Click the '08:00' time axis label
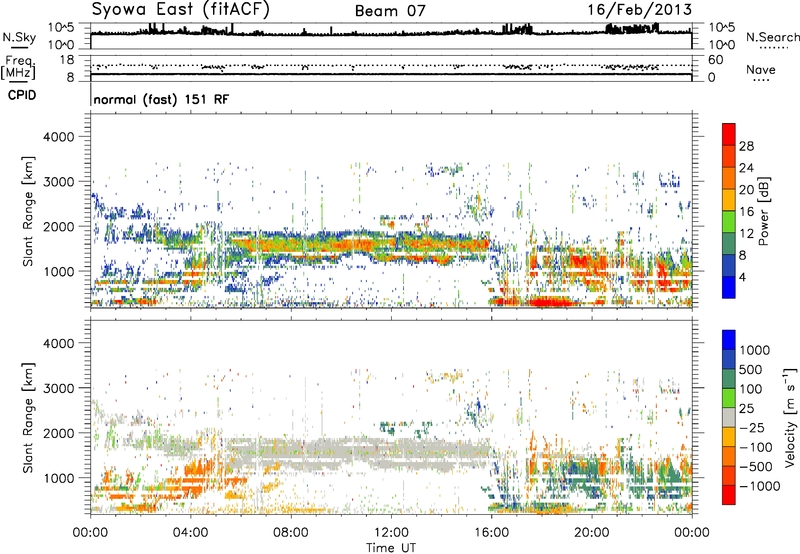 tap(291, 533)
